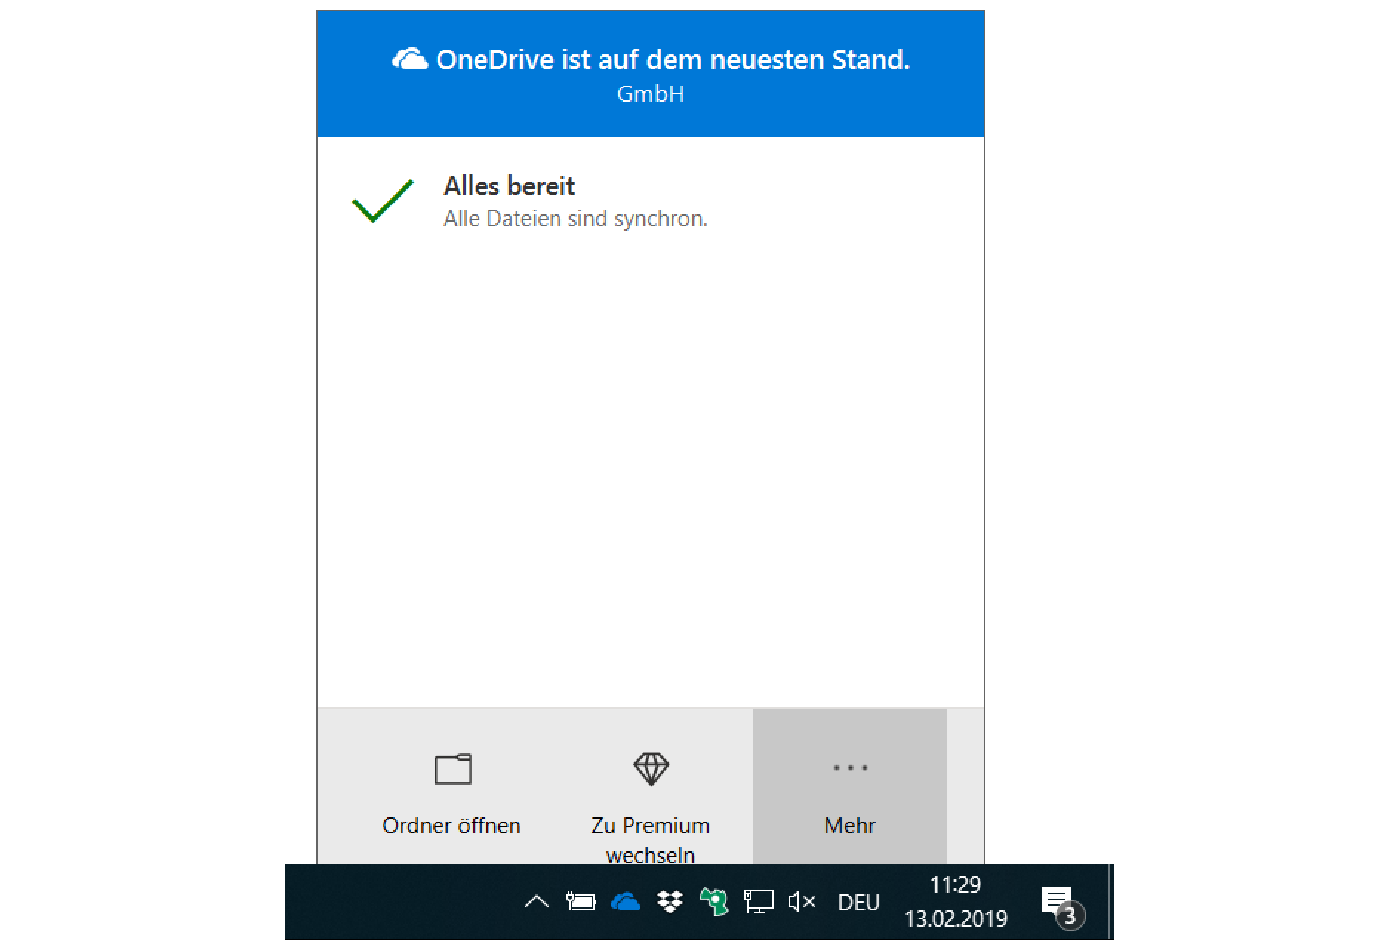Click the folder icon above Ordner öffnen
Screen dimensions: 1400x950
(x=453, y=769)
